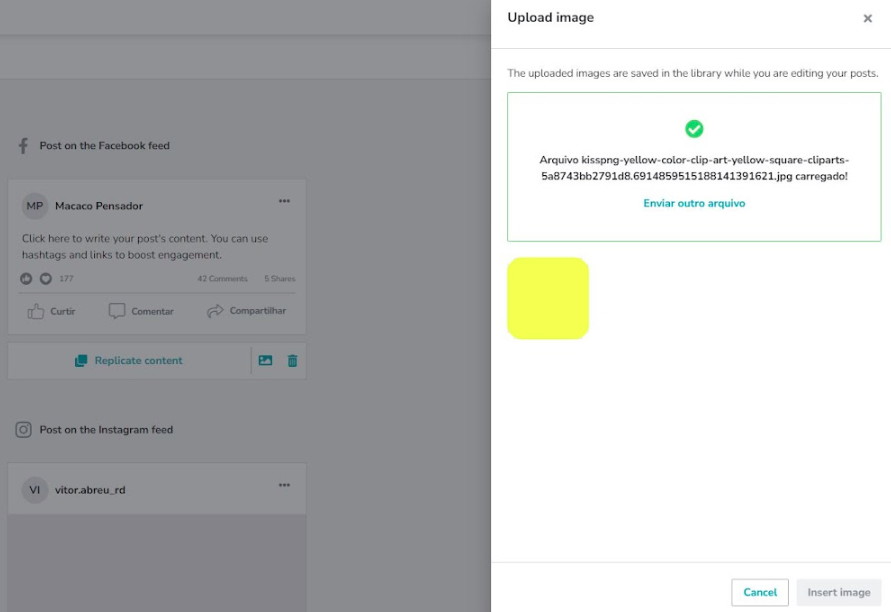Open Macaco Pensador post options menu
The image size is (891, 612).
[284, 201]
